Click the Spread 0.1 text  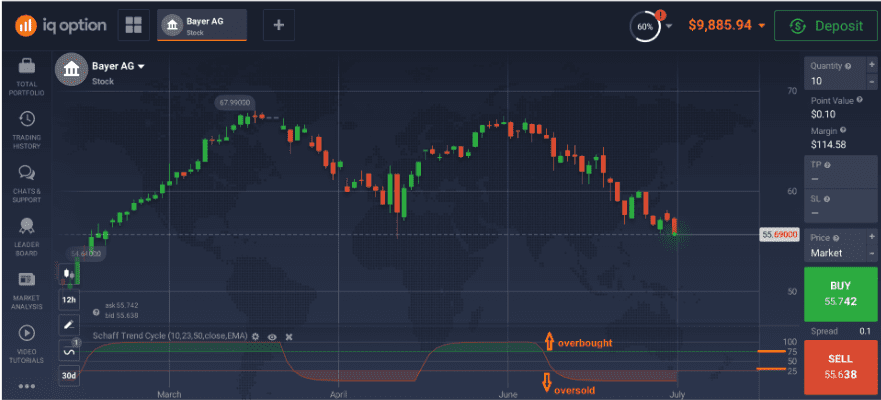(x=841, y=331)
